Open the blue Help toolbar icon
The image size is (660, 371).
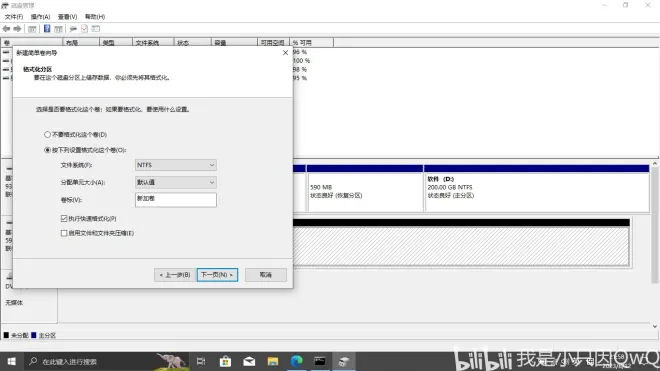click(x=47, y=29)
